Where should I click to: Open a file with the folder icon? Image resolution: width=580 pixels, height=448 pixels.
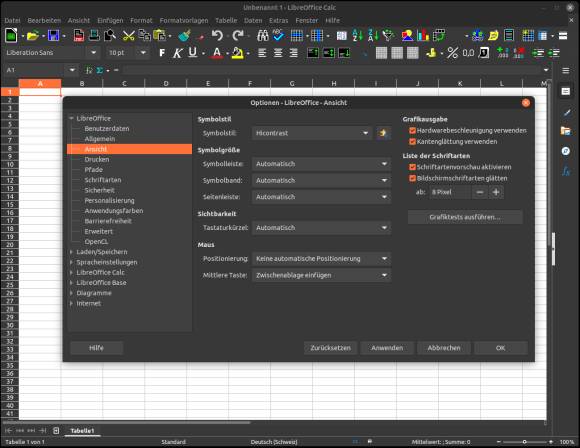[33, 36]
